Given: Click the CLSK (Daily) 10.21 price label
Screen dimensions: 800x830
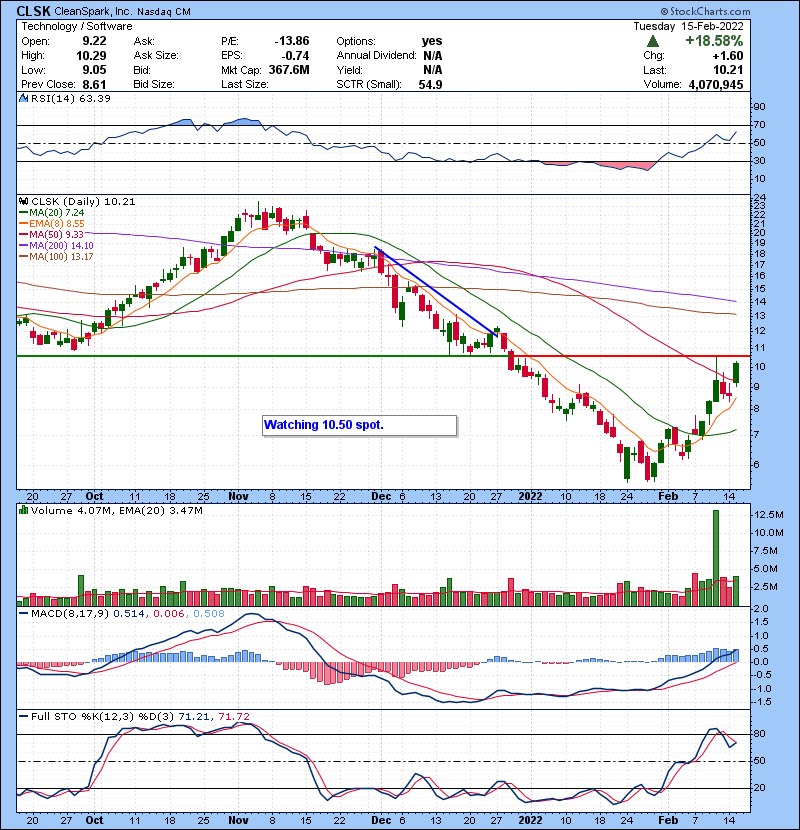Looking at the screenshot, I should coord(83,202).
